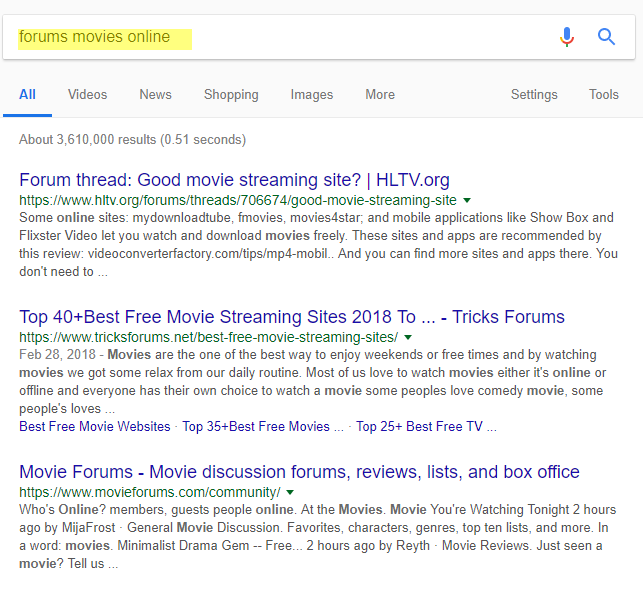Open the Movie Forums discussion forums result
This screenshot has width=643, height=593.
tap(299, 472)
